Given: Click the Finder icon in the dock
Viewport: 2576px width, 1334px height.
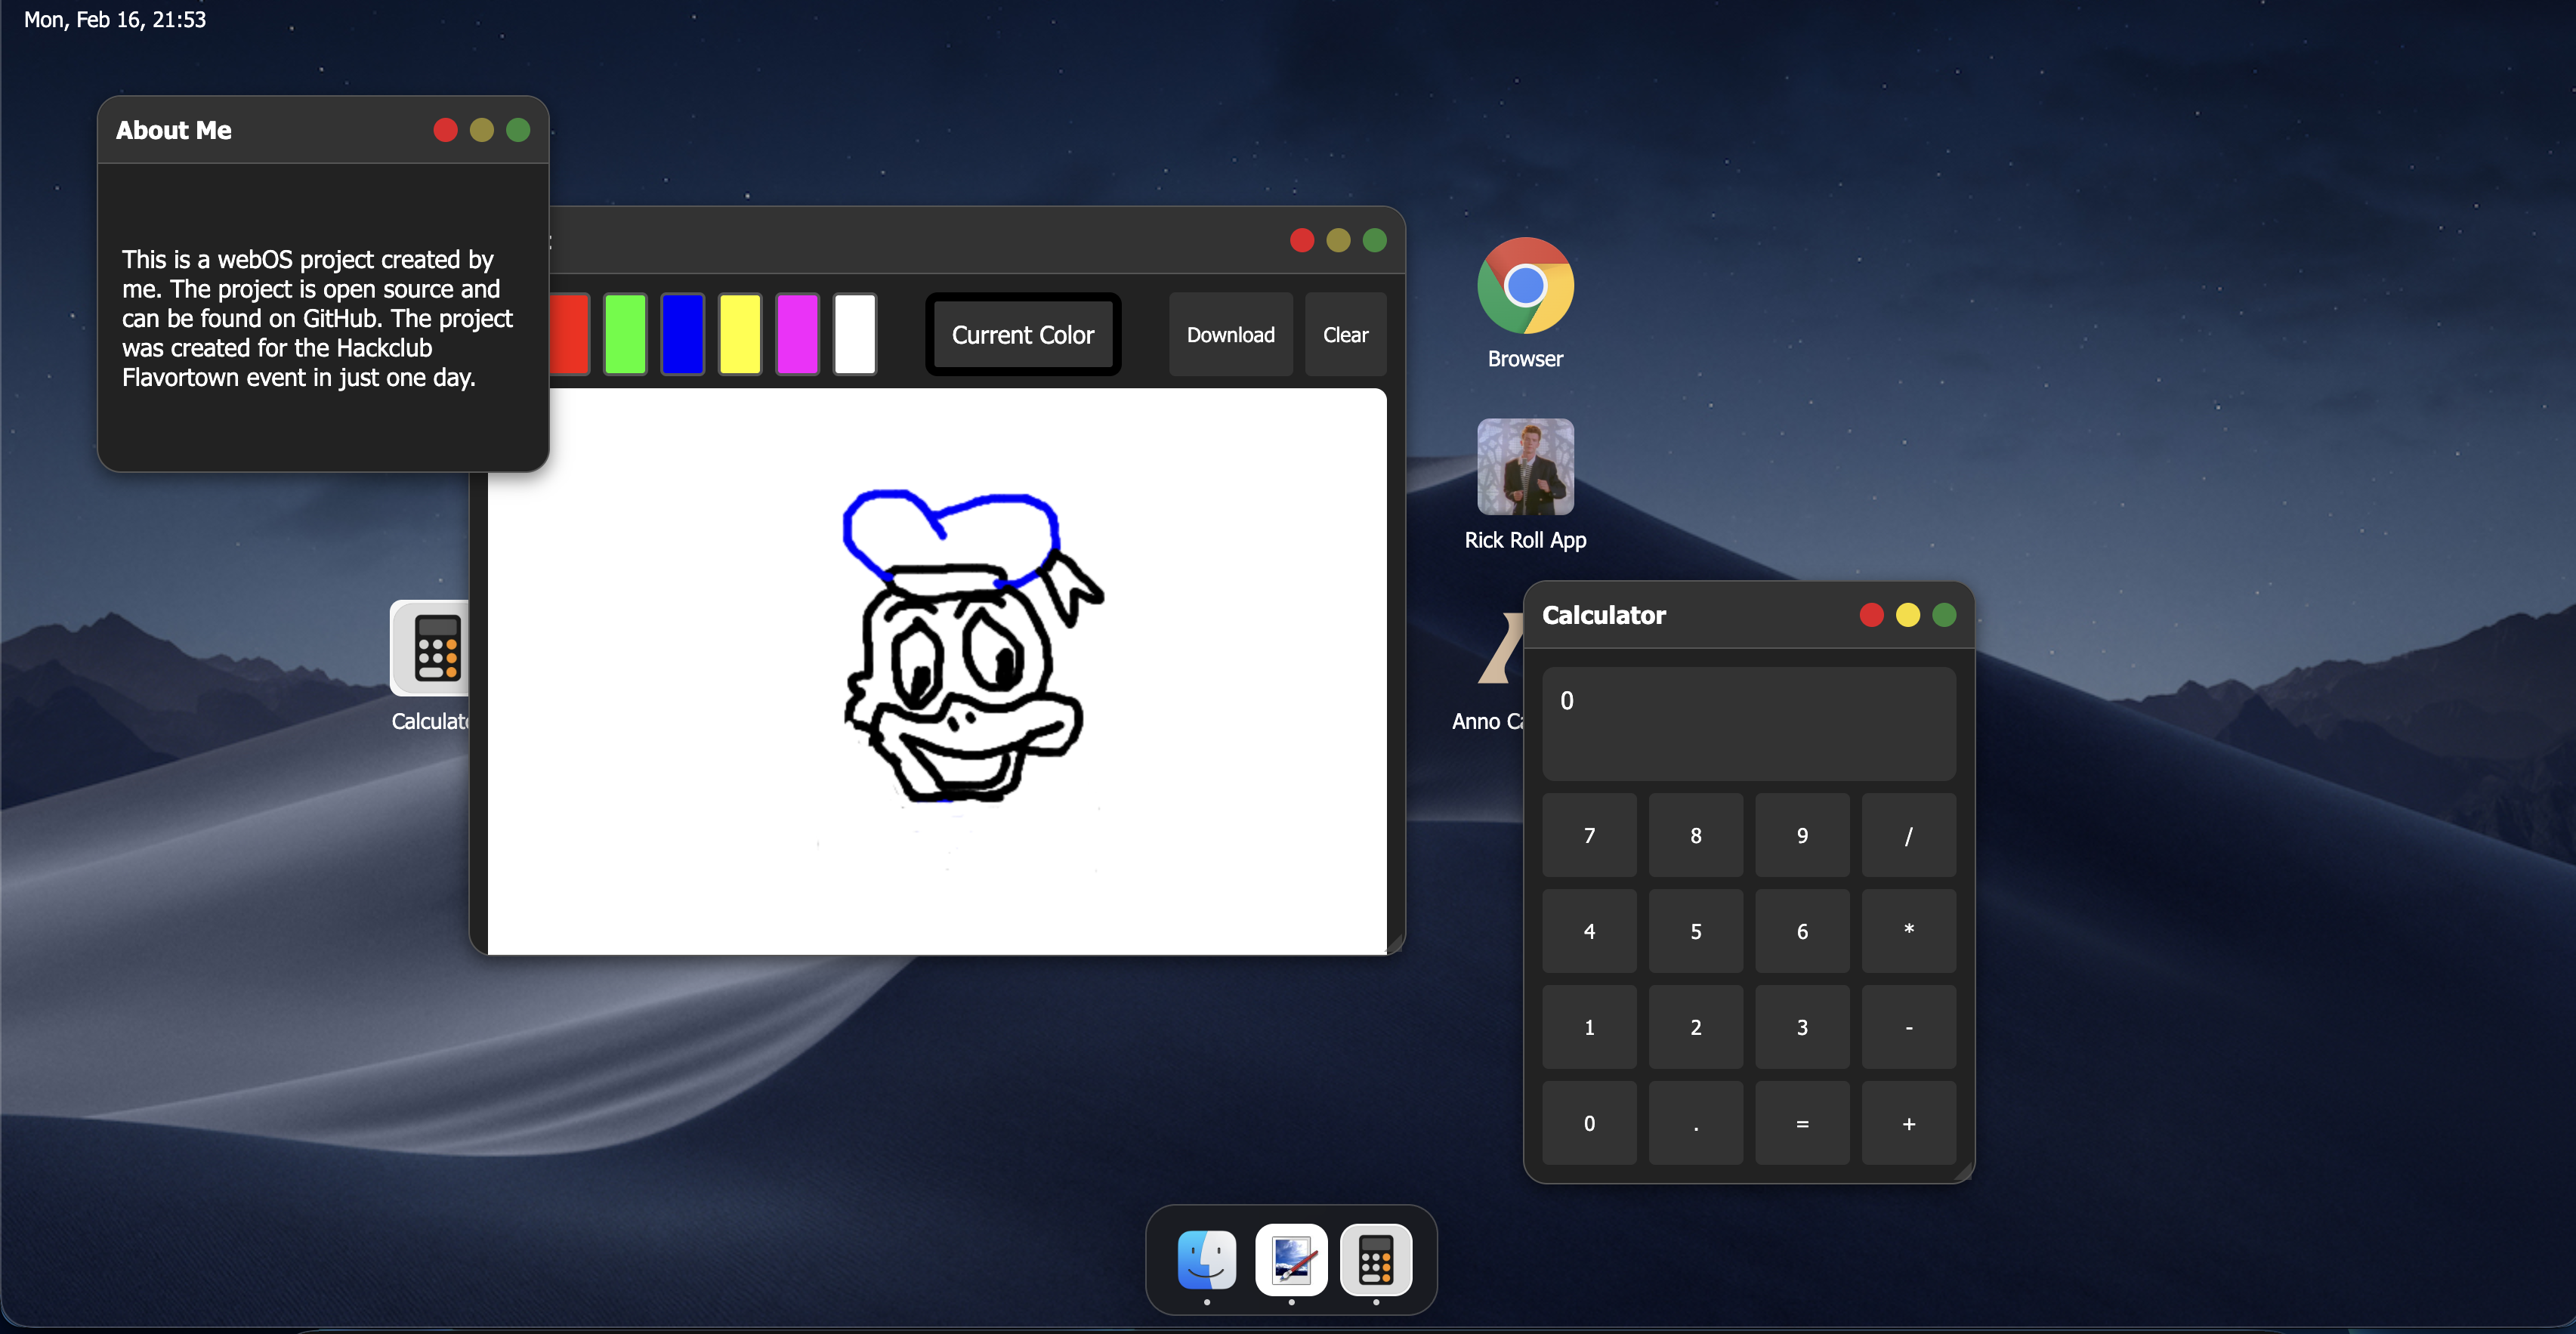Looking at the screenshot, I should (x=1206, y=1259).
